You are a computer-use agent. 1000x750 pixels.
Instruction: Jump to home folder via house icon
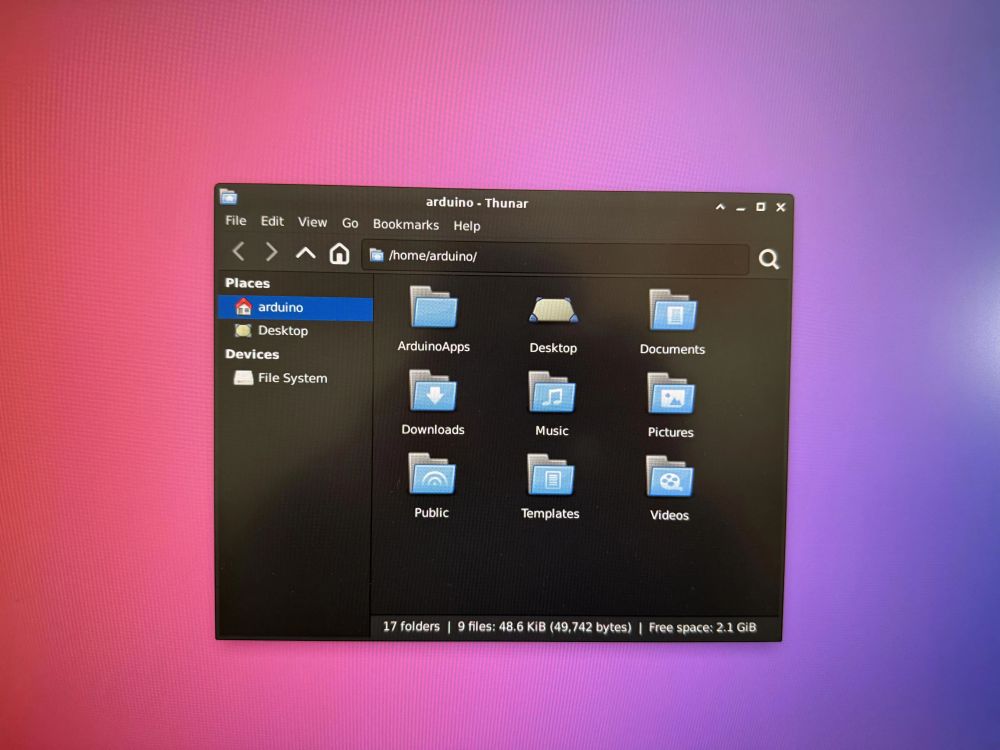tap(339, 254)
